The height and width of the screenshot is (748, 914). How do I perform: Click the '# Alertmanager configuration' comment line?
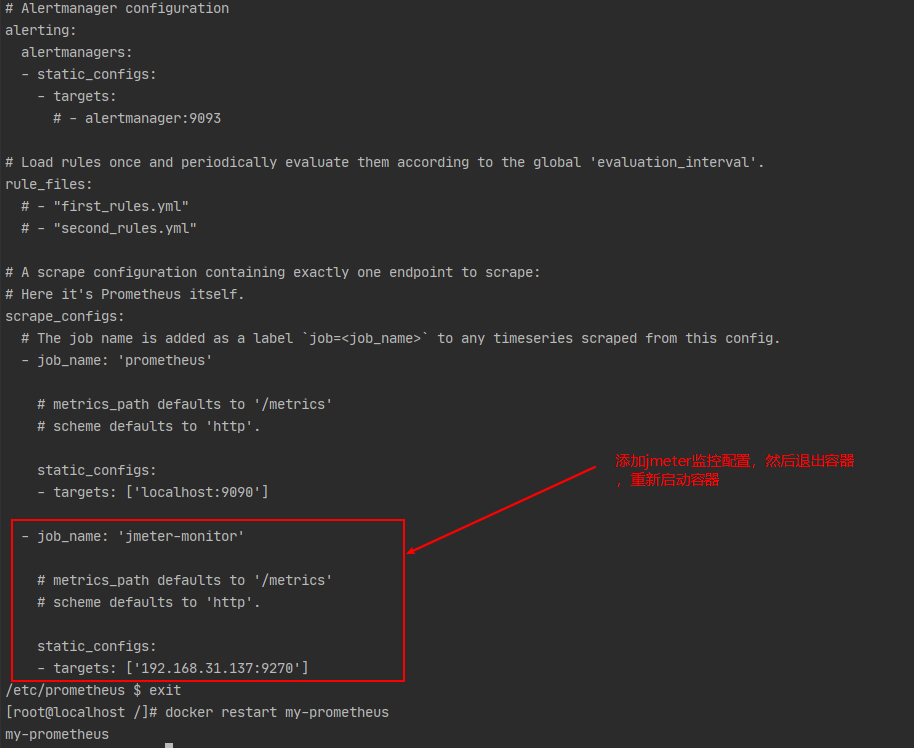click(x=117, y=9)
